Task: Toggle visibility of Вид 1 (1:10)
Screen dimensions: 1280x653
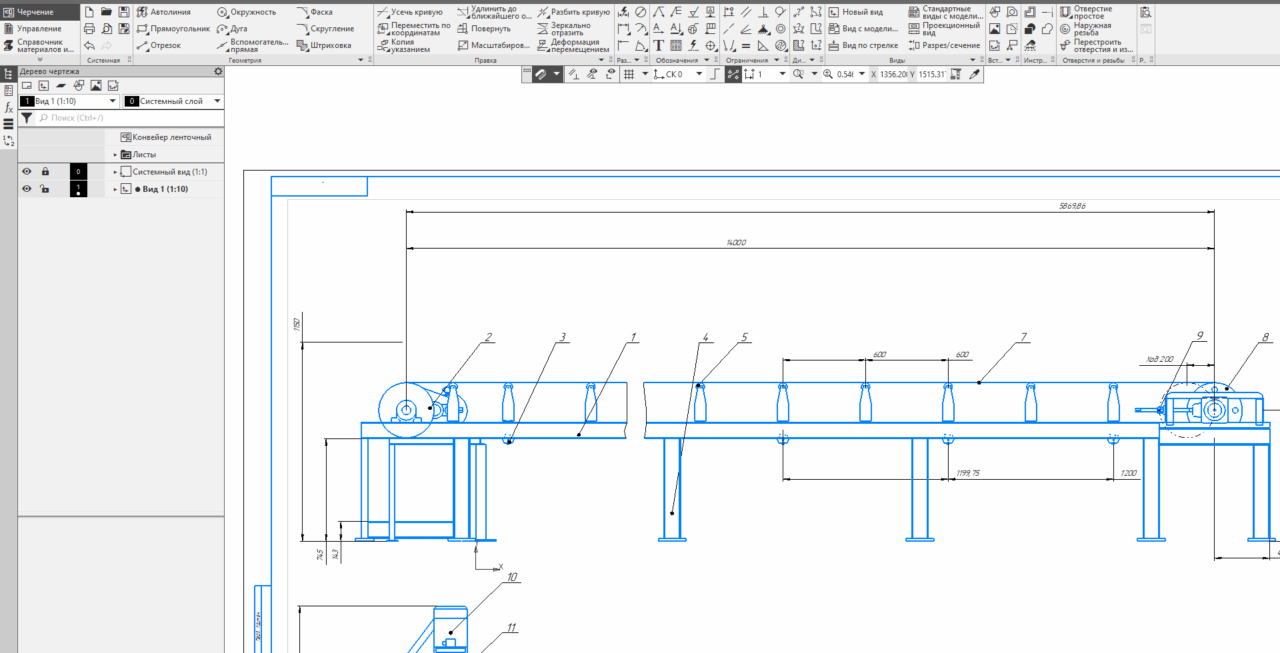Action: click(x=27, y=189)
